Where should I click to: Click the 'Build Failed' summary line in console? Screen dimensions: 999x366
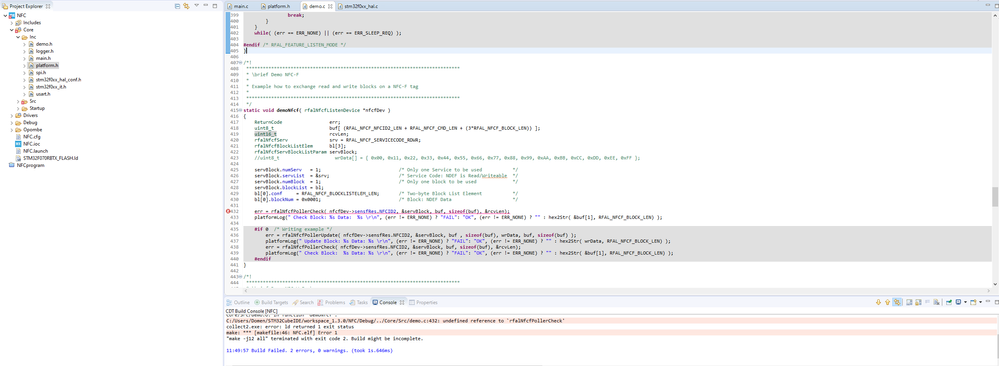[309, 350]
